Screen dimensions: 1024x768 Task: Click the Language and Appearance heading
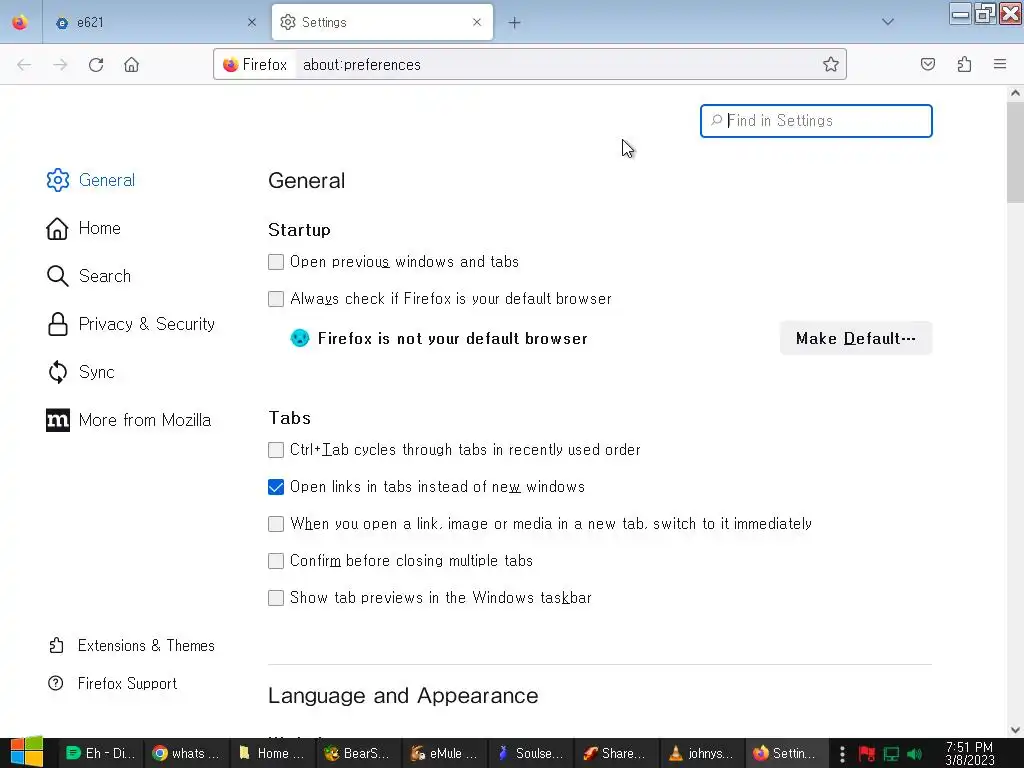[403, 696]
